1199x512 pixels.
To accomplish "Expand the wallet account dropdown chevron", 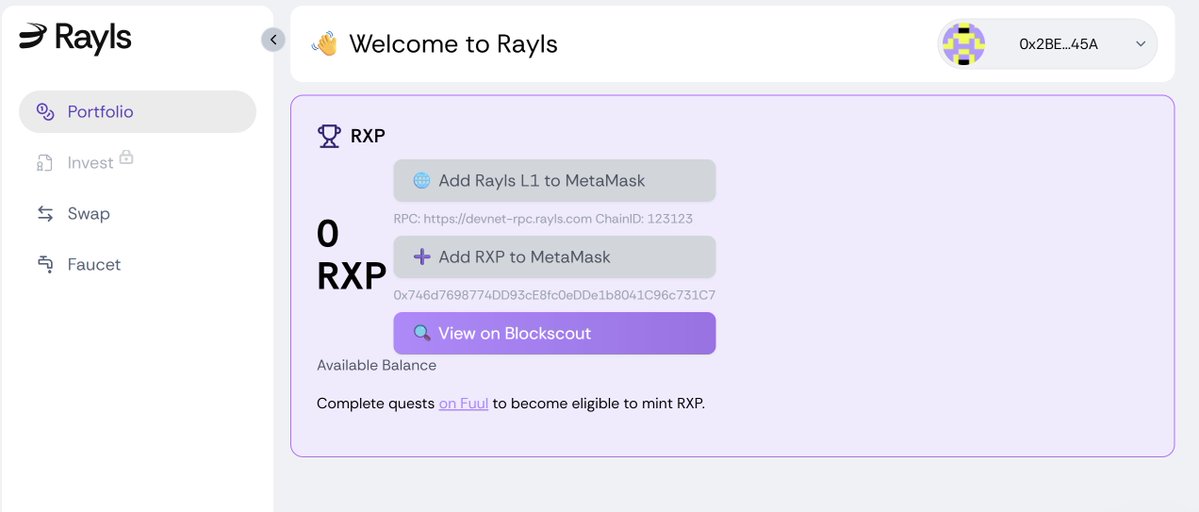I will [1141, 44].
